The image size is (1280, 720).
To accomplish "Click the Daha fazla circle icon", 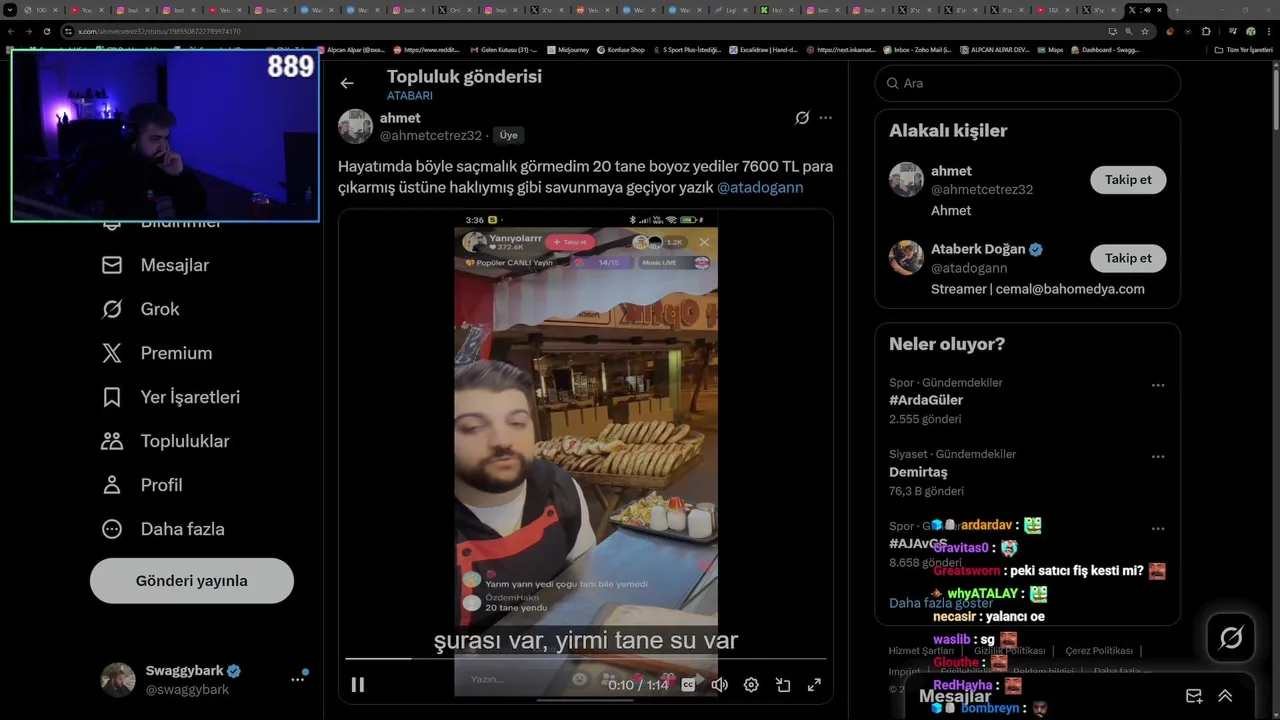I will [112, 529].
